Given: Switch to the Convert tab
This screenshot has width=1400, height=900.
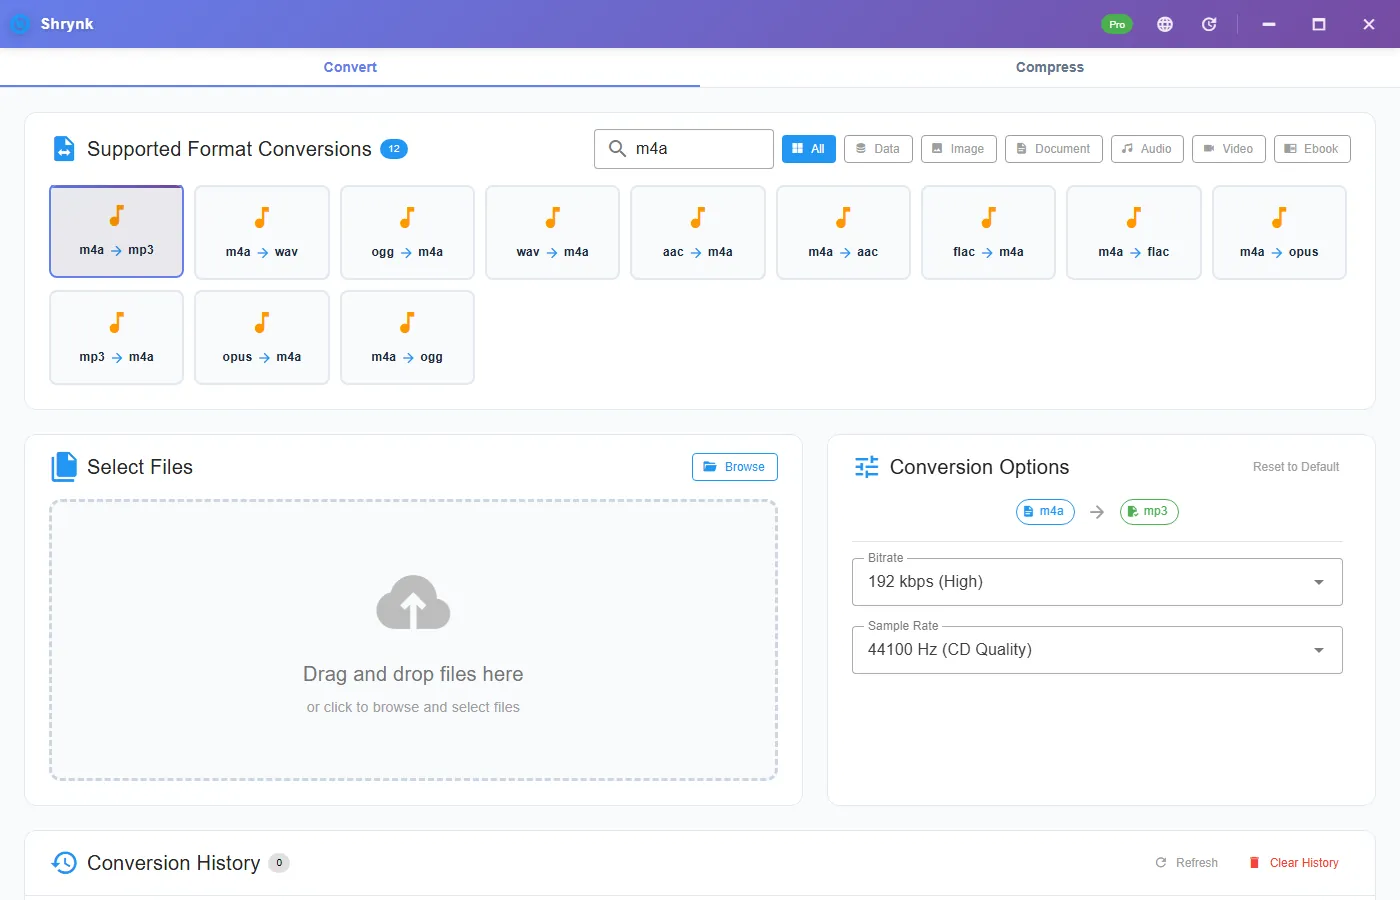Looking at the screenshot, I should click(x=350, y=67).
